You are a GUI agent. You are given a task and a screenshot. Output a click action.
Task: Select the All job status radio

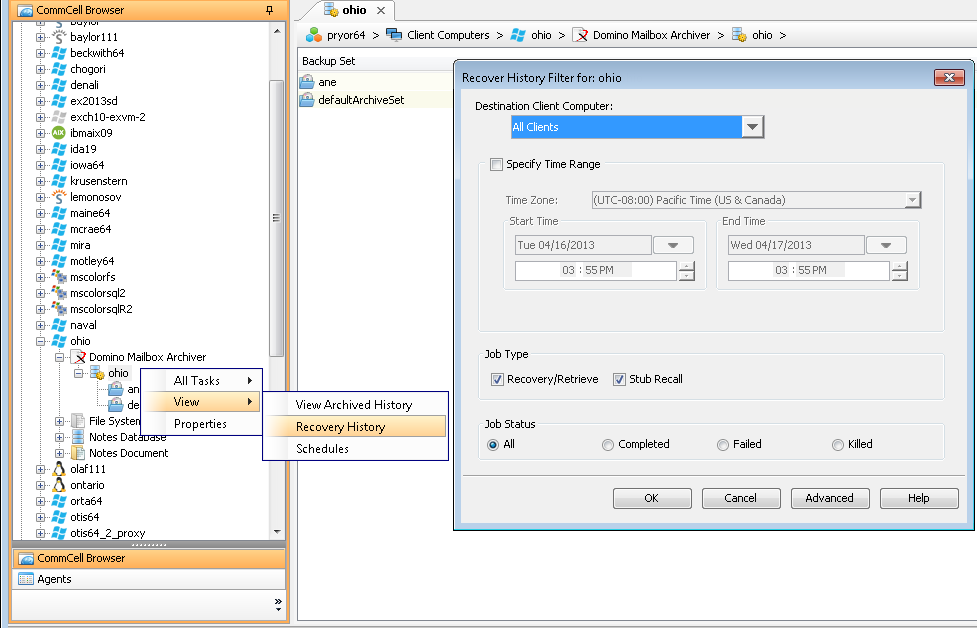(x=493, y=445)
